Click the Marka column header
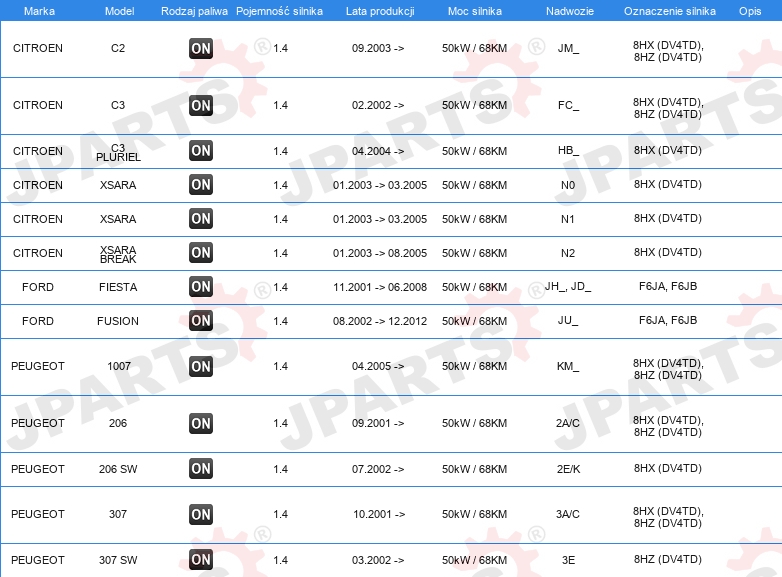Image resolution: width=782 pixels, height=577 pixels. pyautogui.click(x=39, y=11)
